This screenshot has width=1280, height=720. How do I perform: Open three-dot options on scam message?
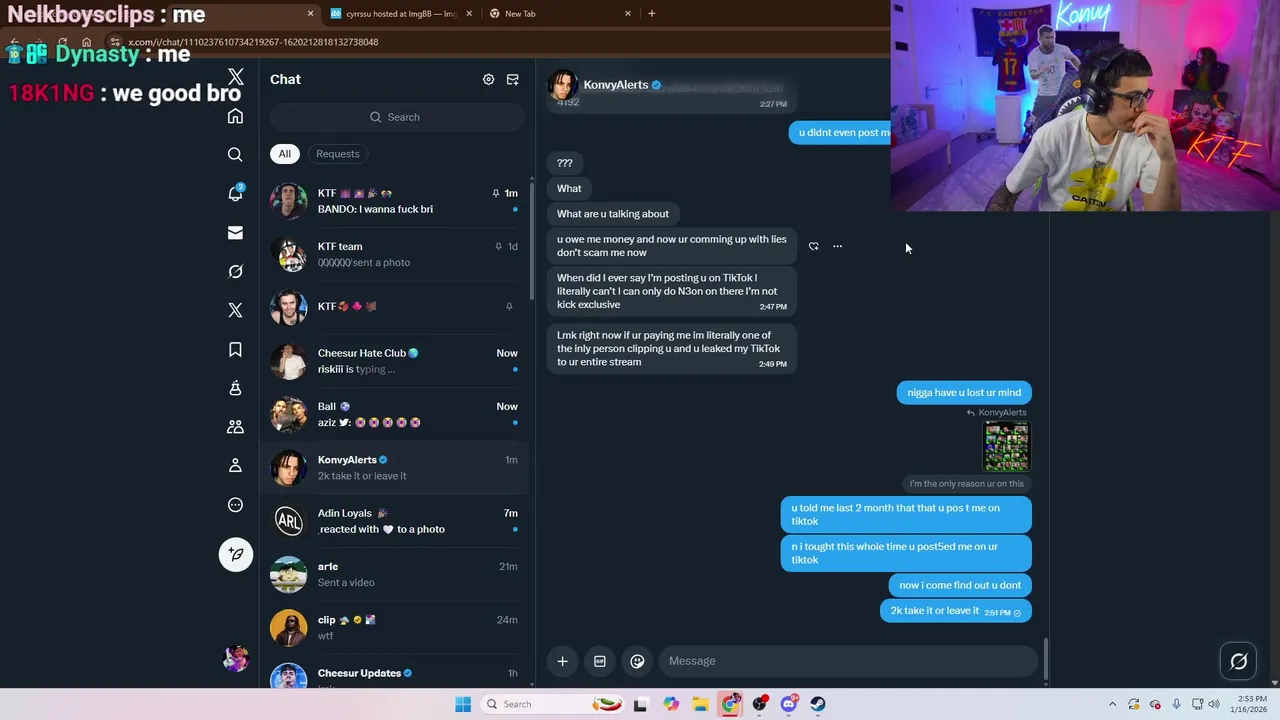(837, 246)
